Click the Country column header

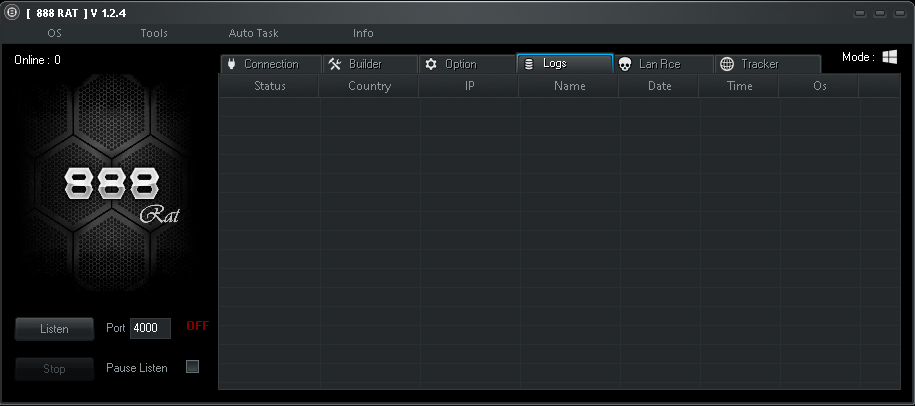click(369, 86)
